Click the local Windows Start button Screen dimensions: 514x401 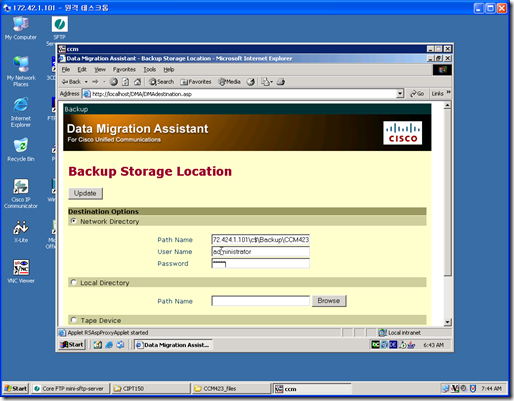point(16,389)
